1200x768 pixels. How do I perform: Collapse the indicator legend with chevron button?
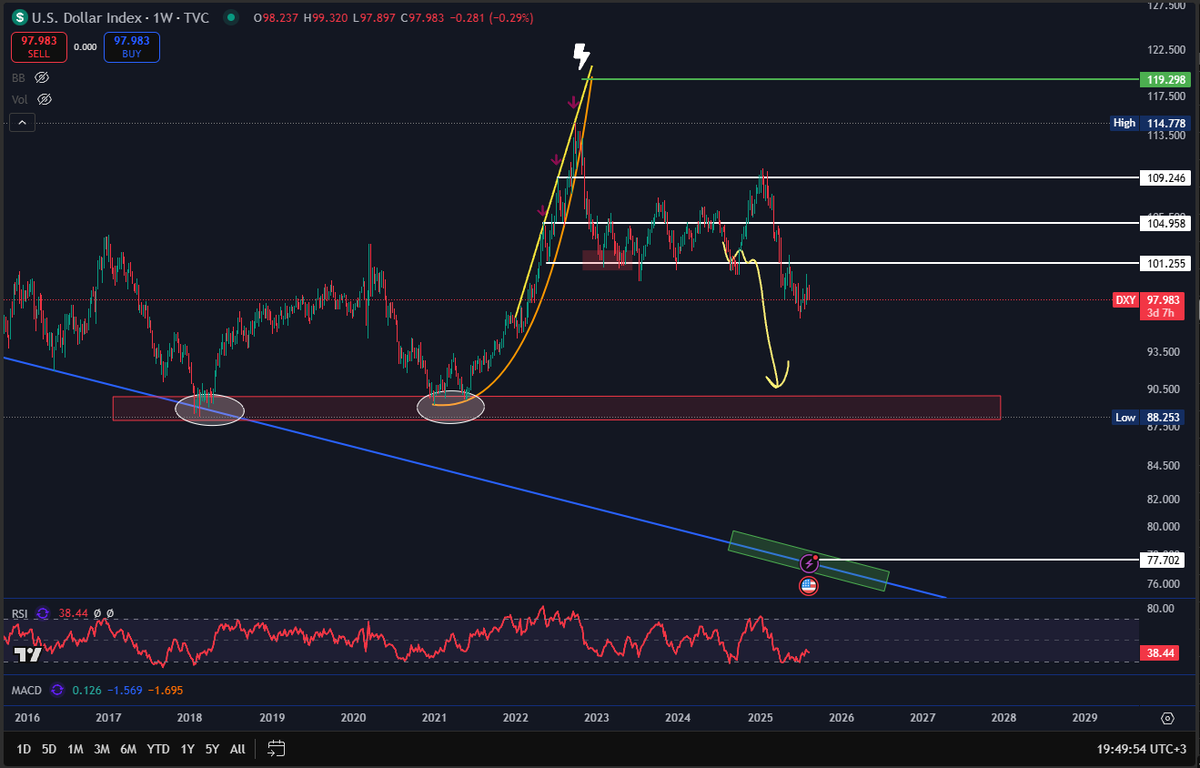(23, 123)
